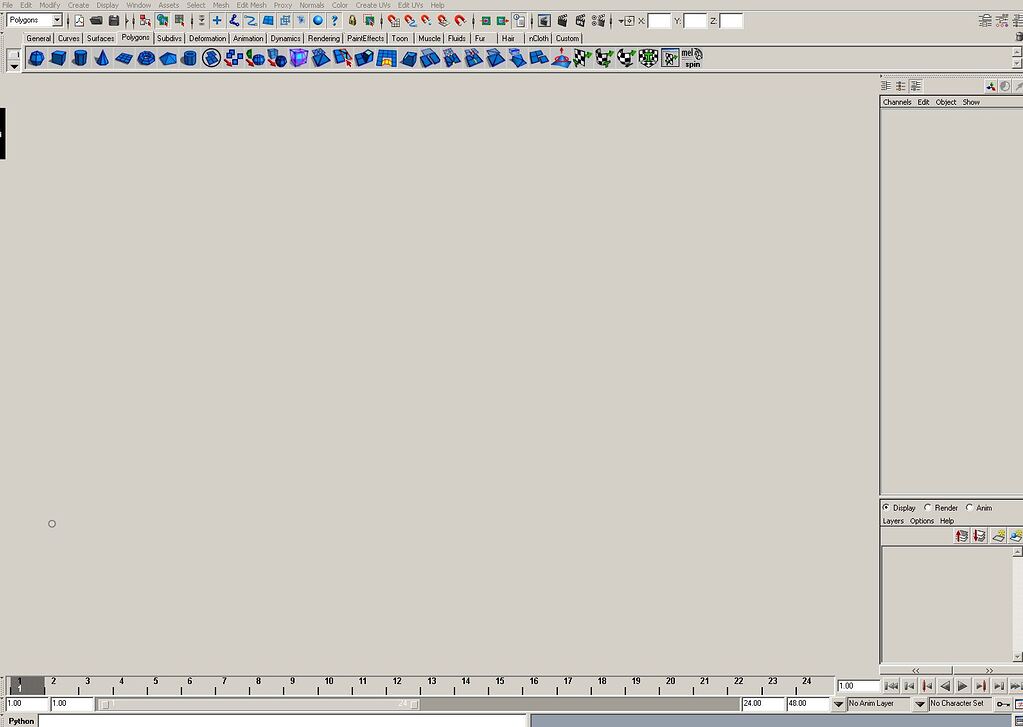Viewport: 1023px width, 727px height.
Task: Switch to the Object tab in channel box
Action: [x=945, y=102]
